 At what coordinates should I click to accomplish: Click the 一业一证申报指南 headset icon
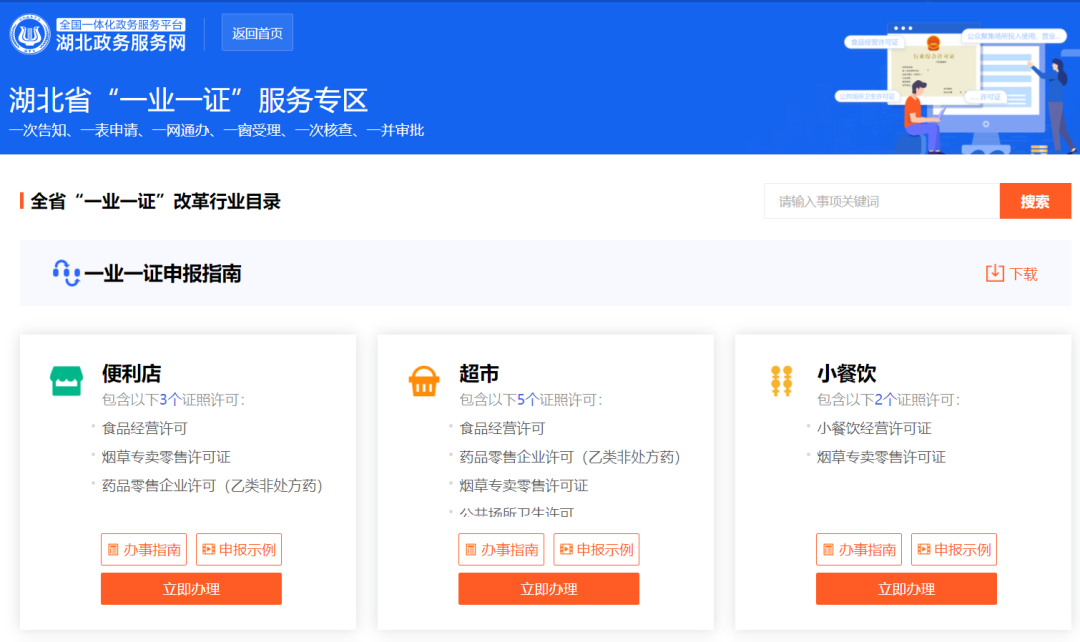66,273
